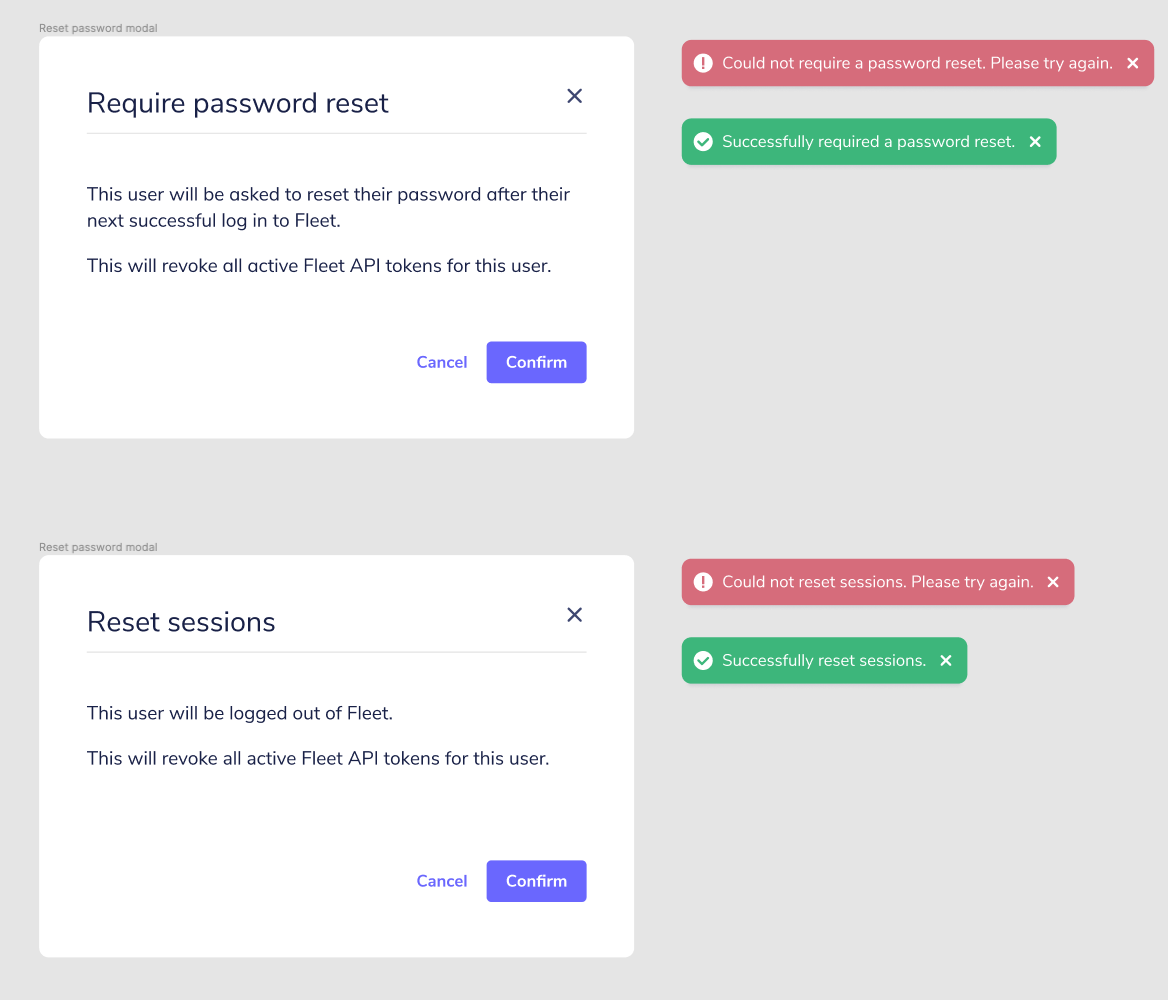Cancel the Require password reset dialog
Screen dimensions: 1168x1000
pyautogui.click(x=442, y=362)
